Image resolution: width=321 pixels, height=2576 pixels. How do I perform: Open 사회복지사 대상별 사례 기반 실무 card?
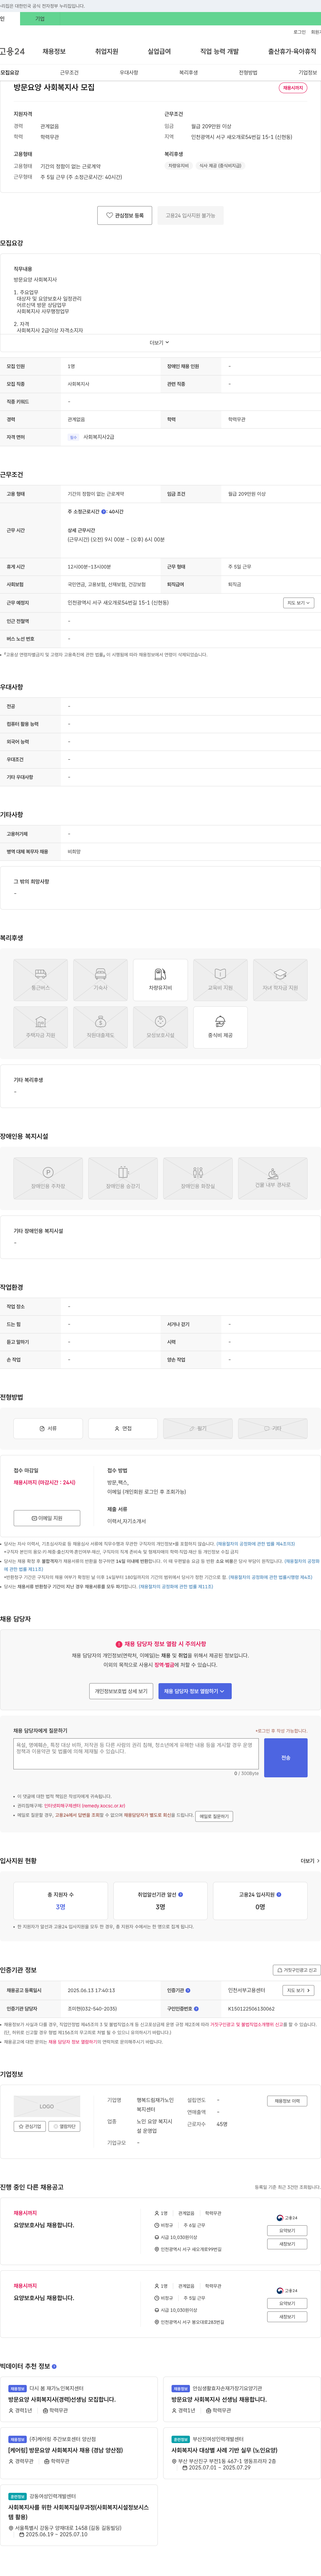(x=242, y=2453)
